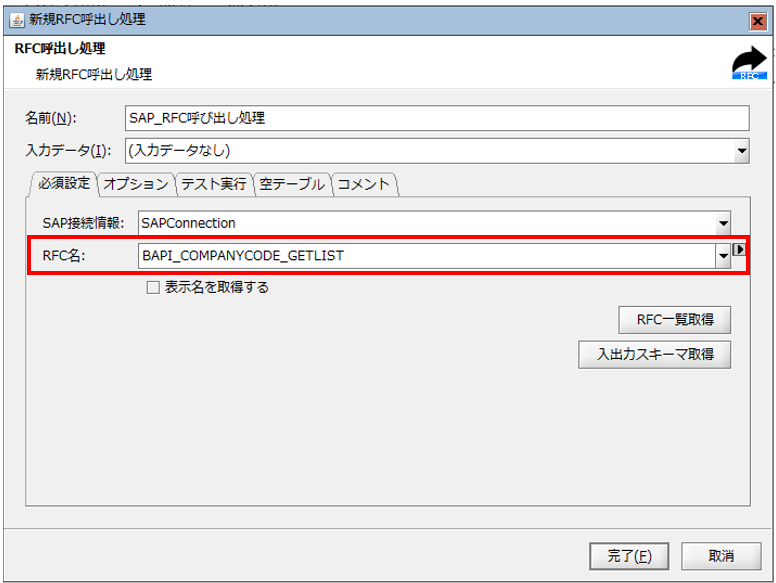Expand the RFC名 dropdown arrow
This screenshot has width=776, height=583.
tap(723, 256)
